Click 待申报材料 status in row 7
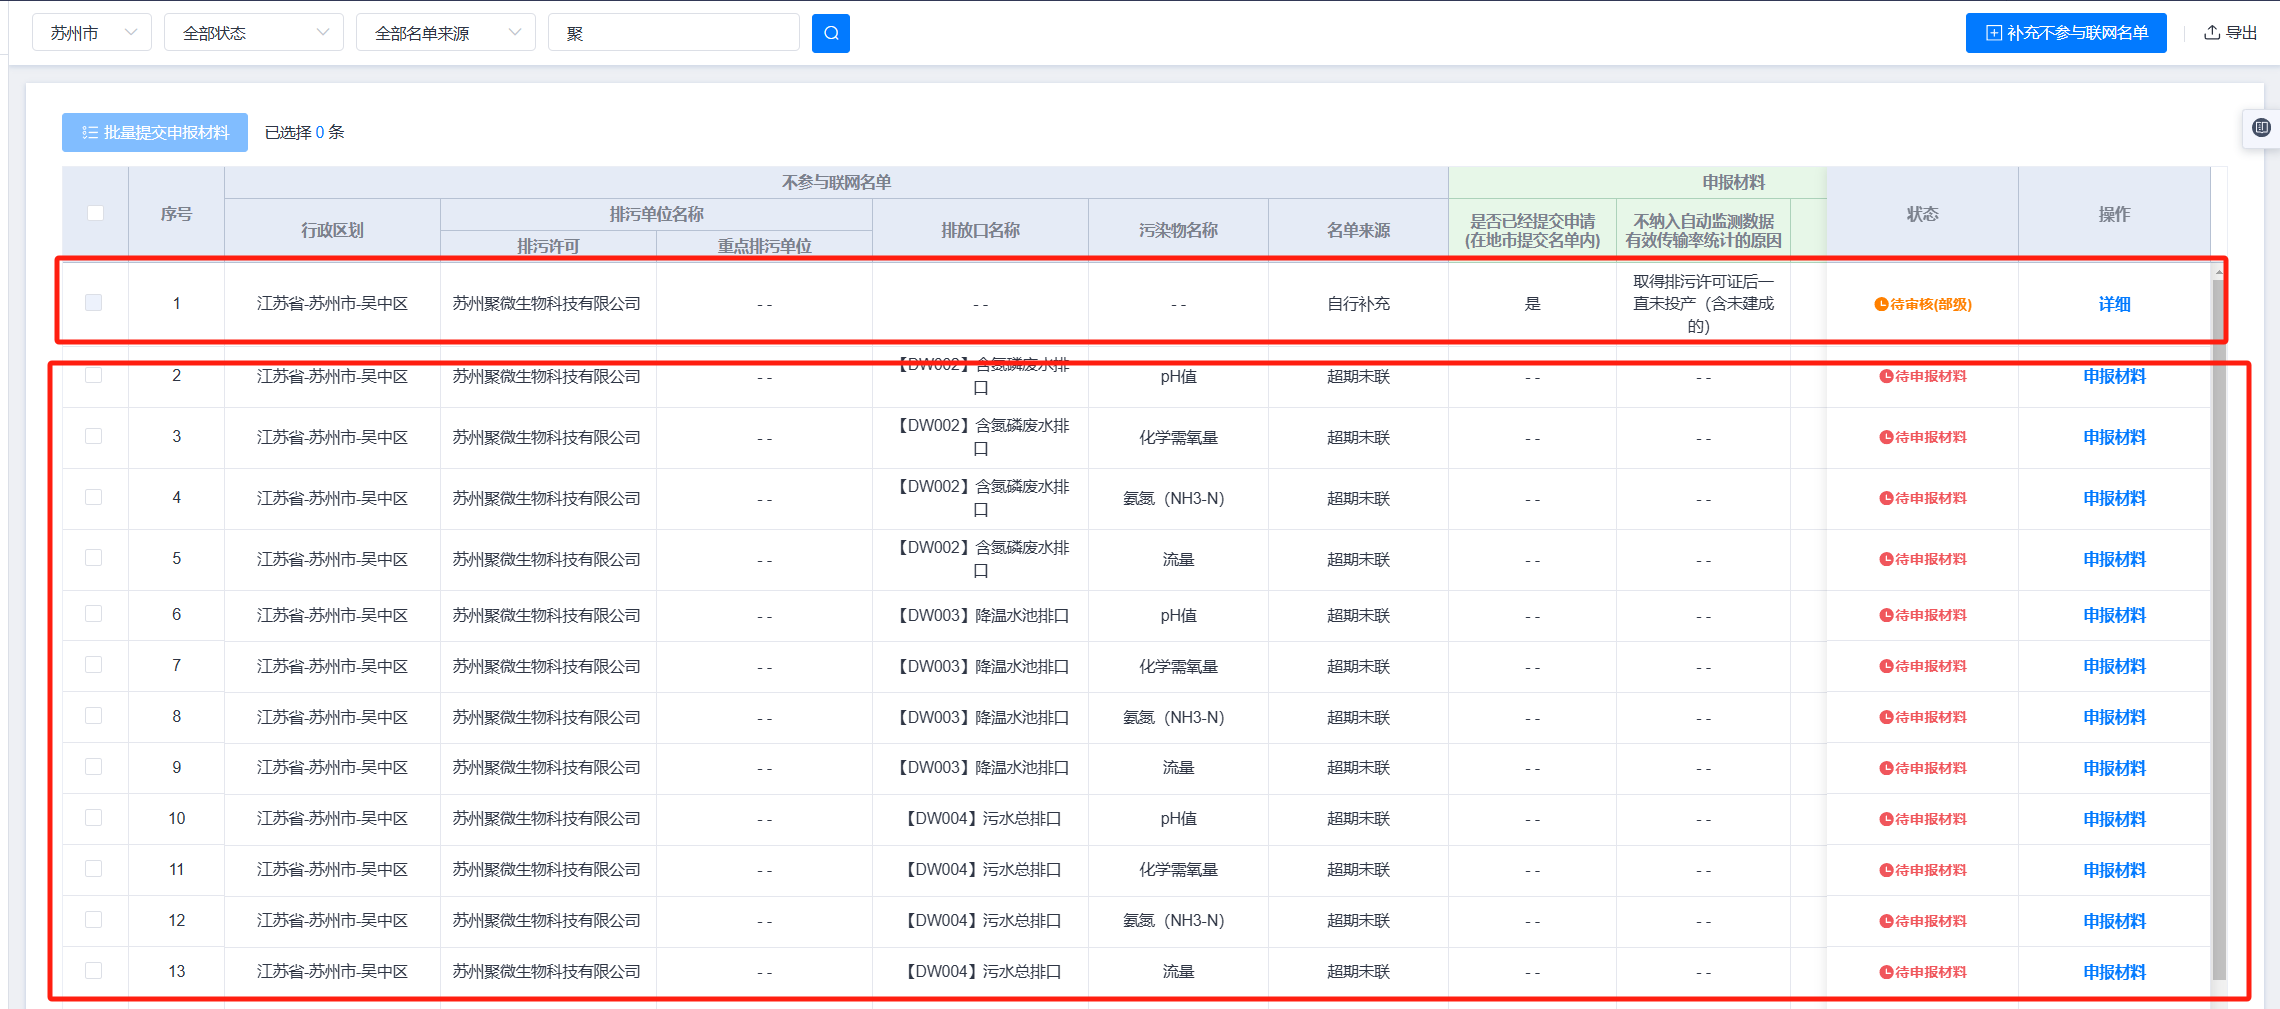This screenshot has height=1009, width=2280. click(x=1923, y=666)
